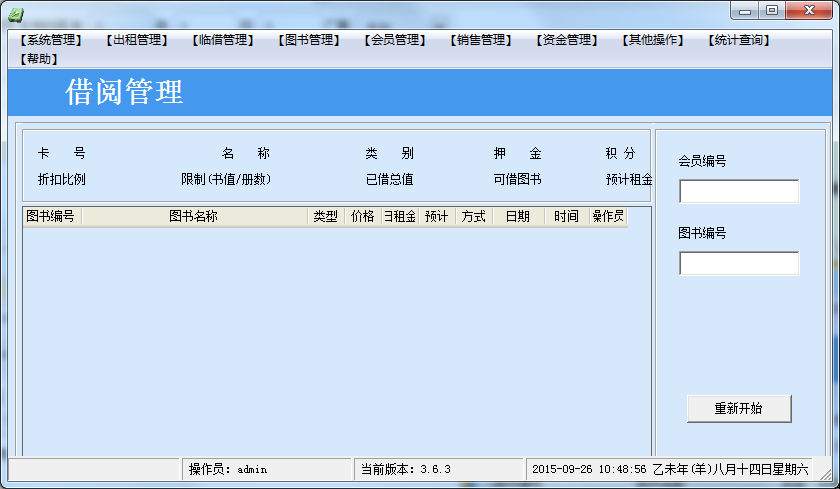This screenshot has height=489, width=840.
Task: Click the 会员编号 input field
Action: coord(739,192)
